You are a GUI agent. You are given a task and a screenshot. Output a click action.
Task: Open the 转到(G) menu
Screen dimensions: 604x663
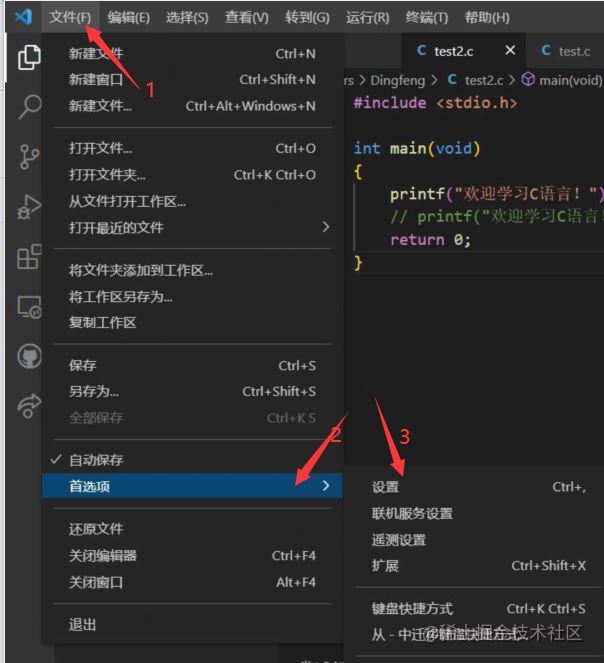point(307,17)
